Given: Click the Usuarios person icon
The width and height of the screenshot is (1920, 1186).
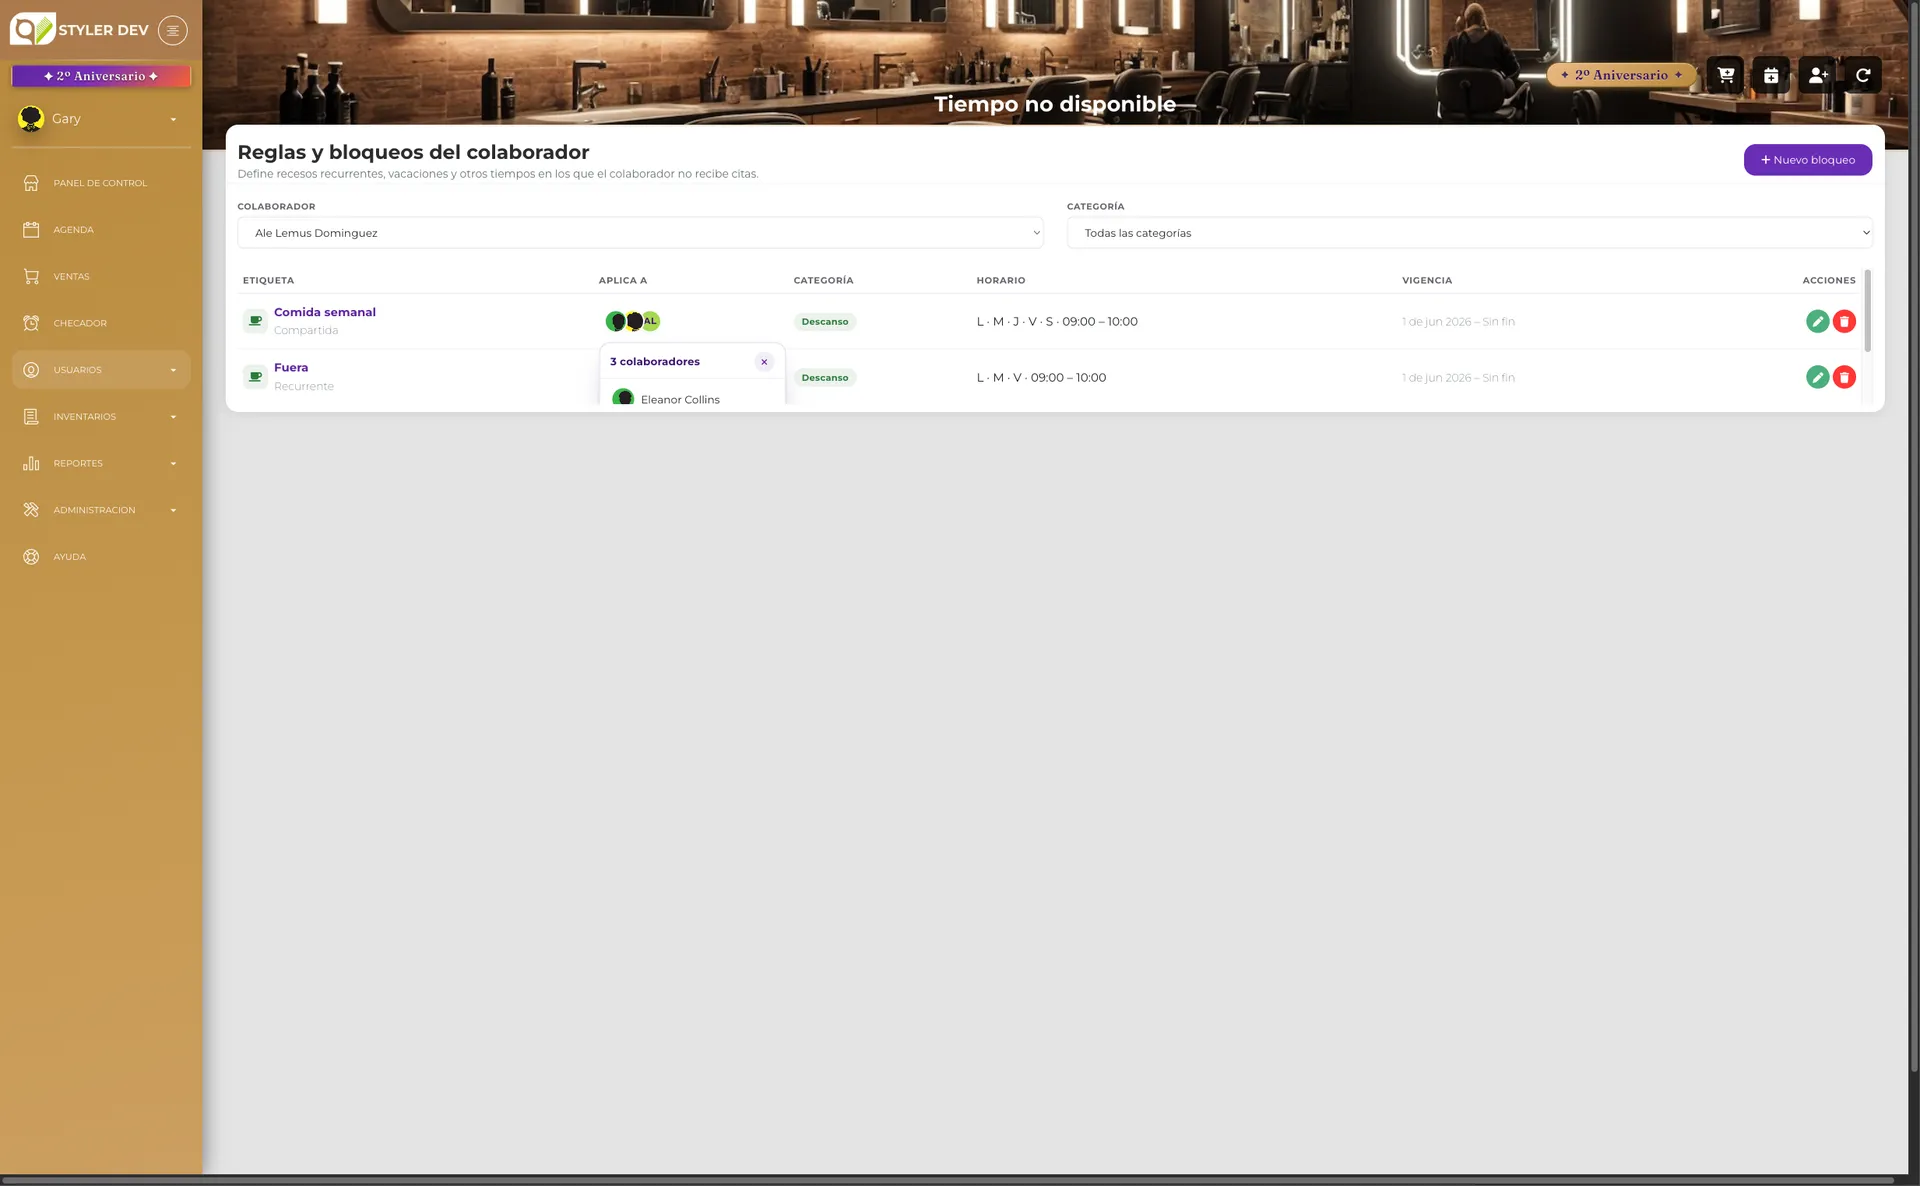Looking at the screenshot, I should (31, 370).
